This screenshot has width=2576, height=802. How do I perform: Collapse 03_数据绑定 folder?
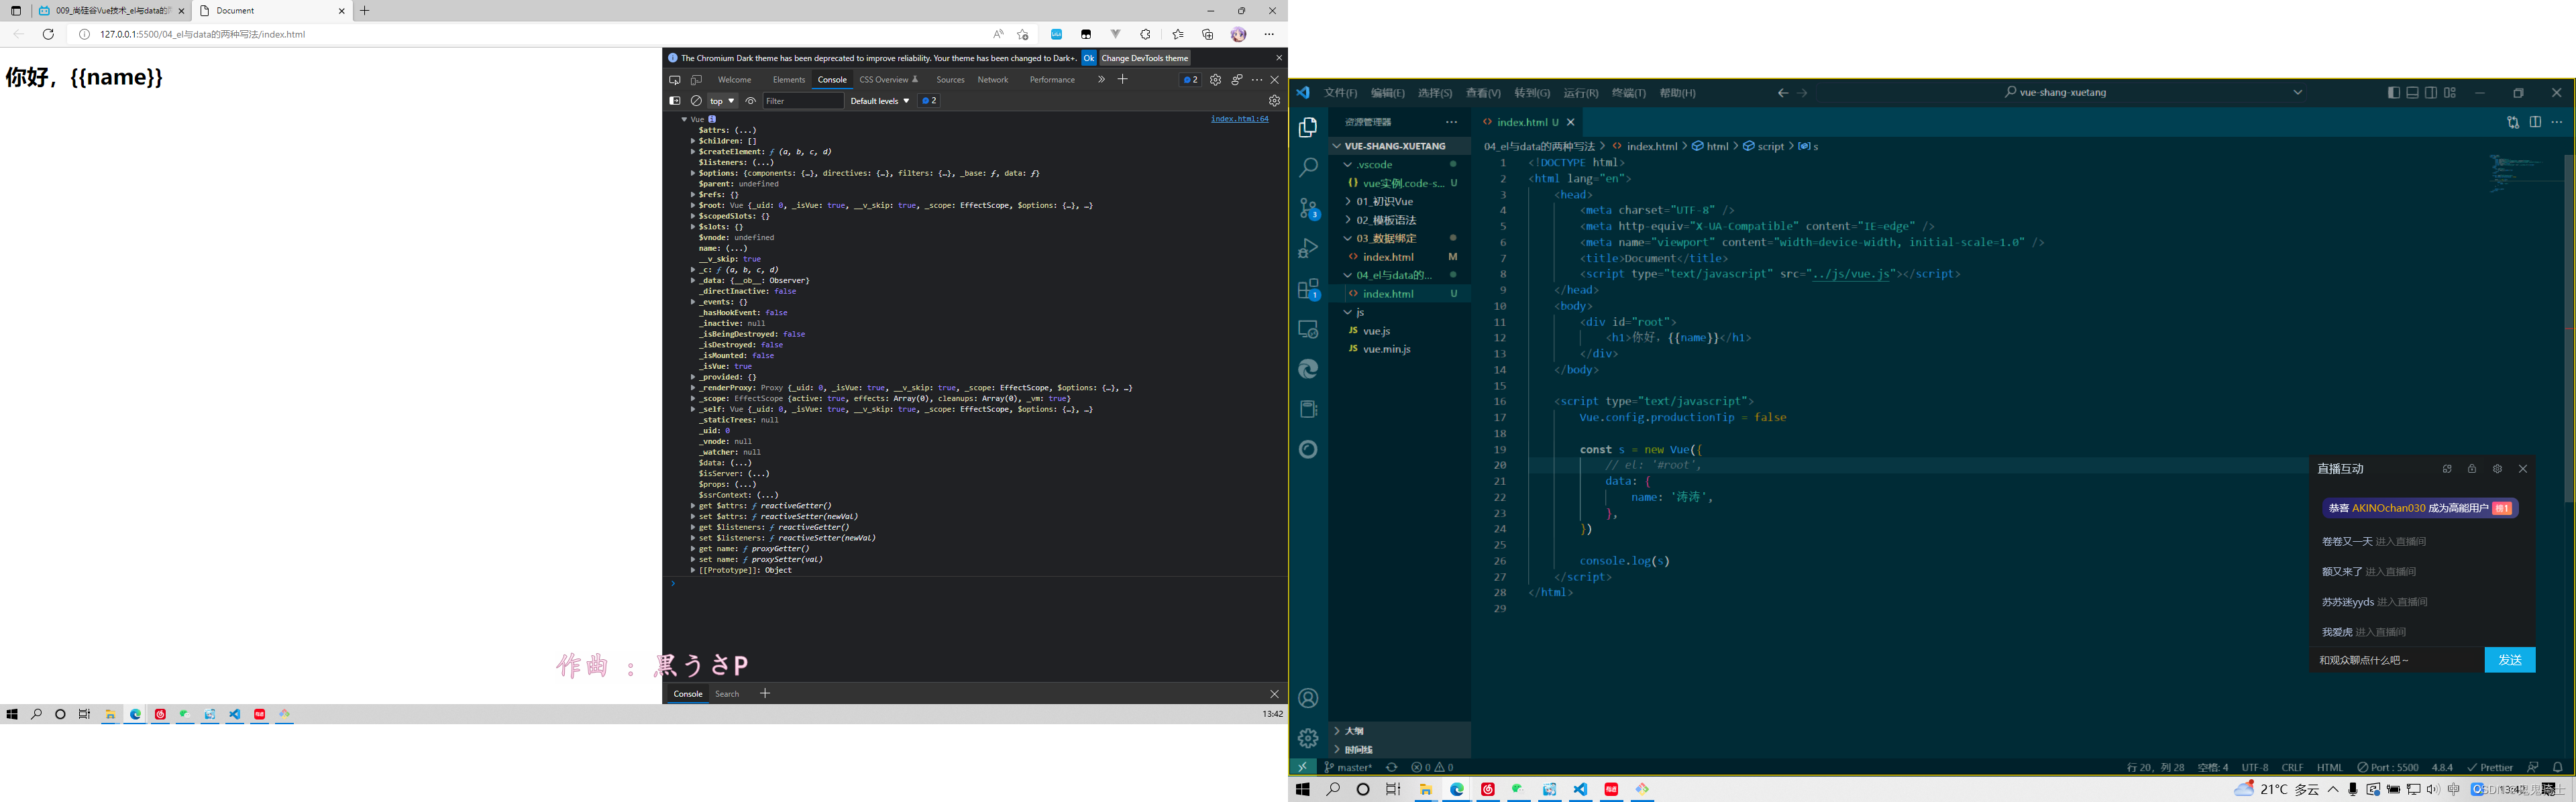pos(1399,238)
